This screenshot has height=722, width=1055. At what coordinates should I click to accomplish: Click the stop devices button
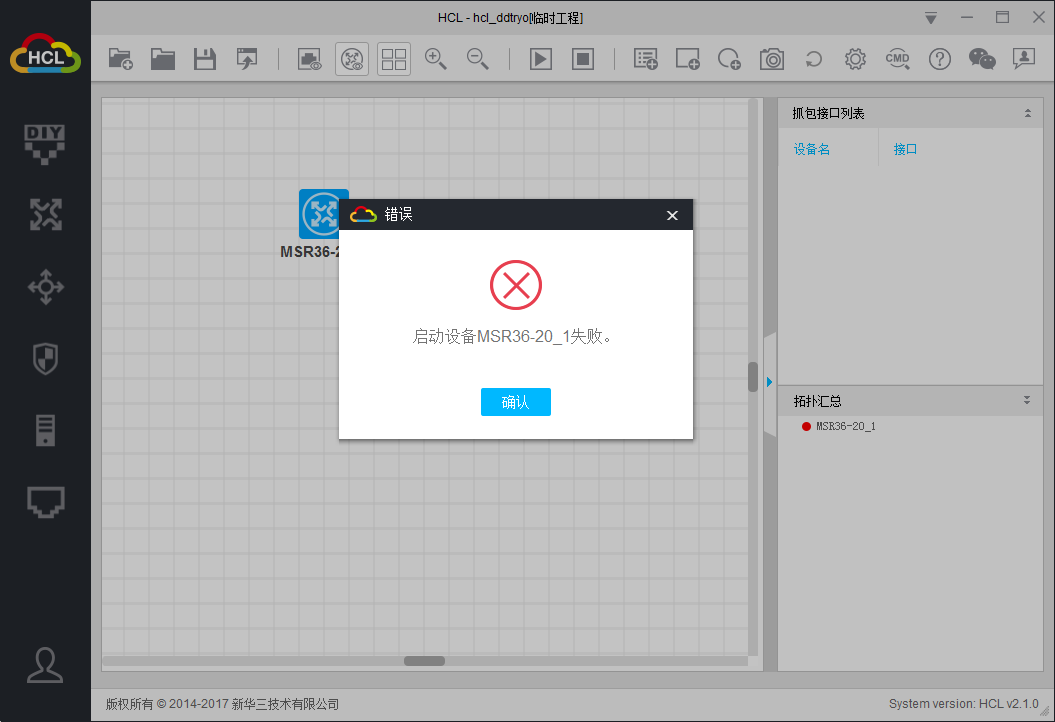(x=583, y=59)
